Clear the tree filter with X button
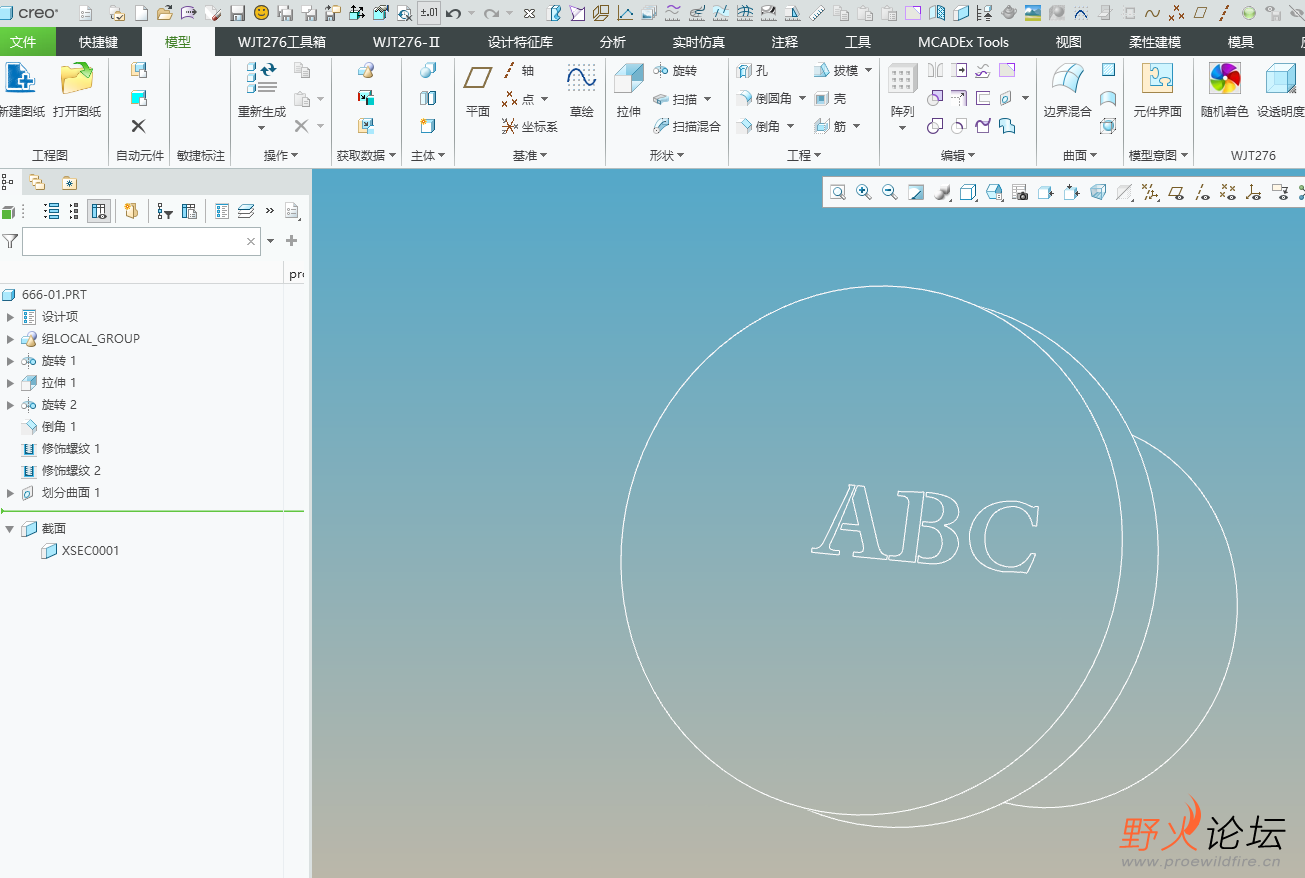 coord(251,241)
